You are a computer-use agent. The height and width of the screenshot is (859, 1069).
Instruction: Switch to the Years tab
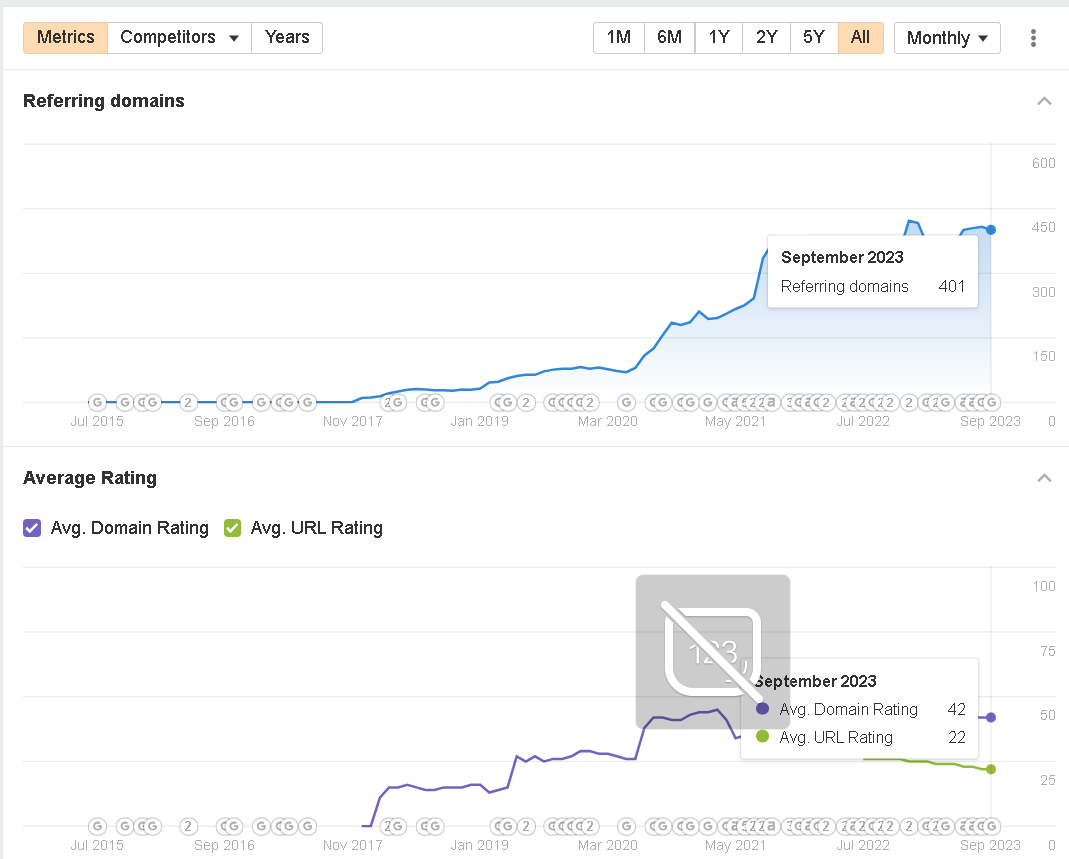(287, 37)
